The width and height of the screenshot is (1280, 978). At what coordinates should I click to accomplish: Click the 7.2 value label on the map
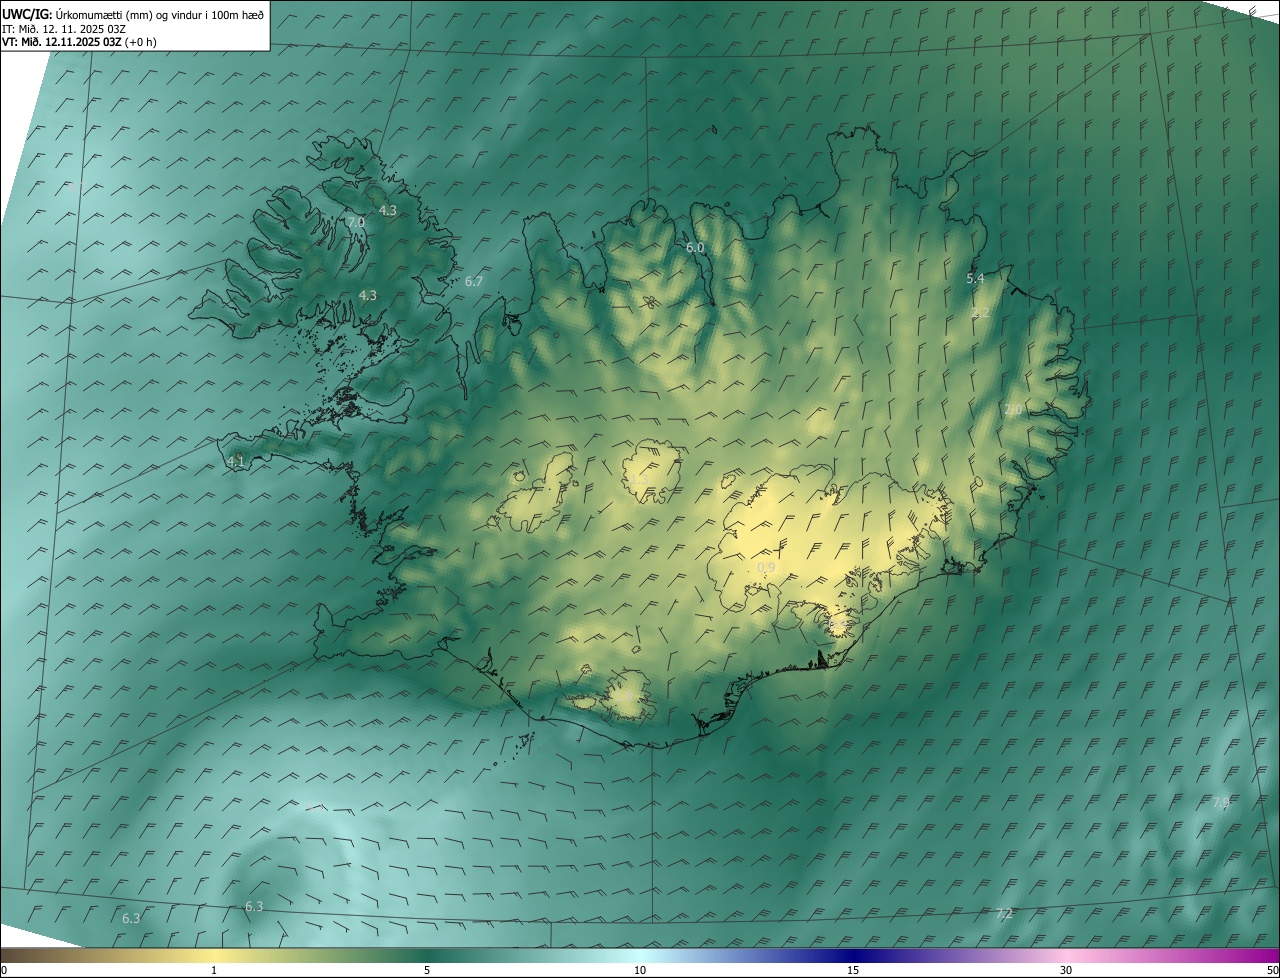click(1005, 914)
